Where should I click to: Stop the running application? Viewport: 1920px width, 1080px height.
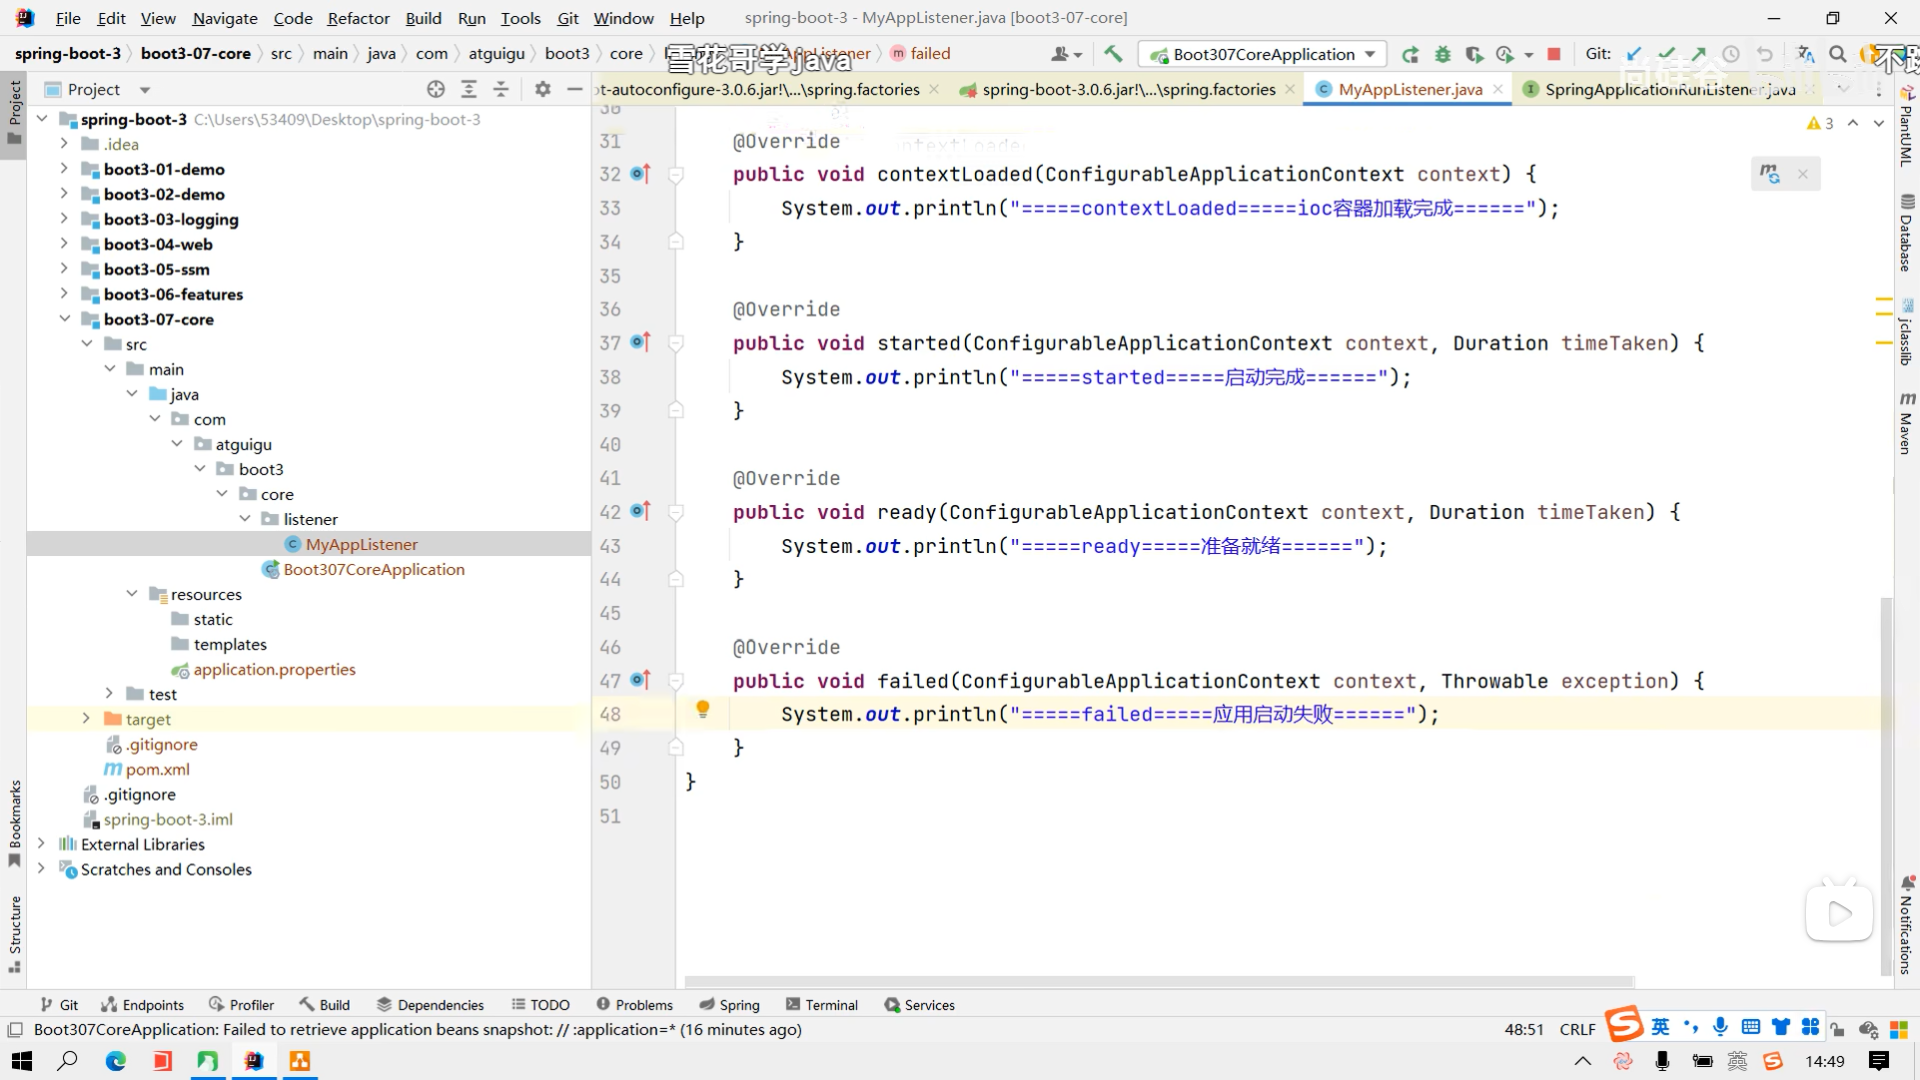click(x=1554, y=54)
